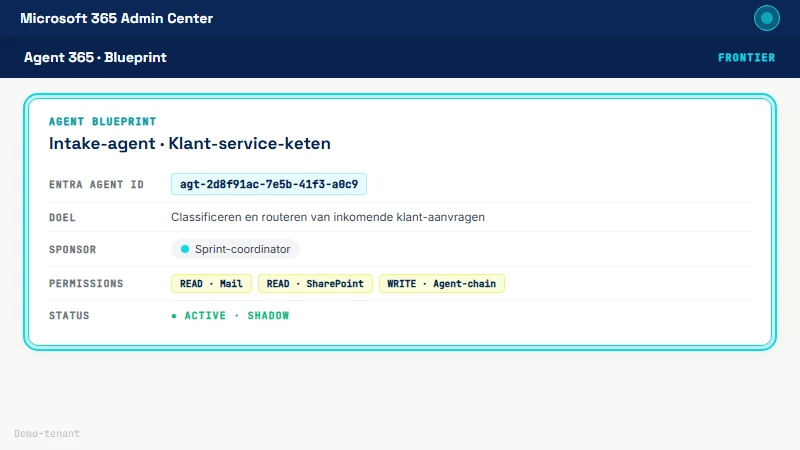Click the Intake-agent · Klant-service-keten heading
The width and height of the screenshot is (800, 450).
(190, 143)
